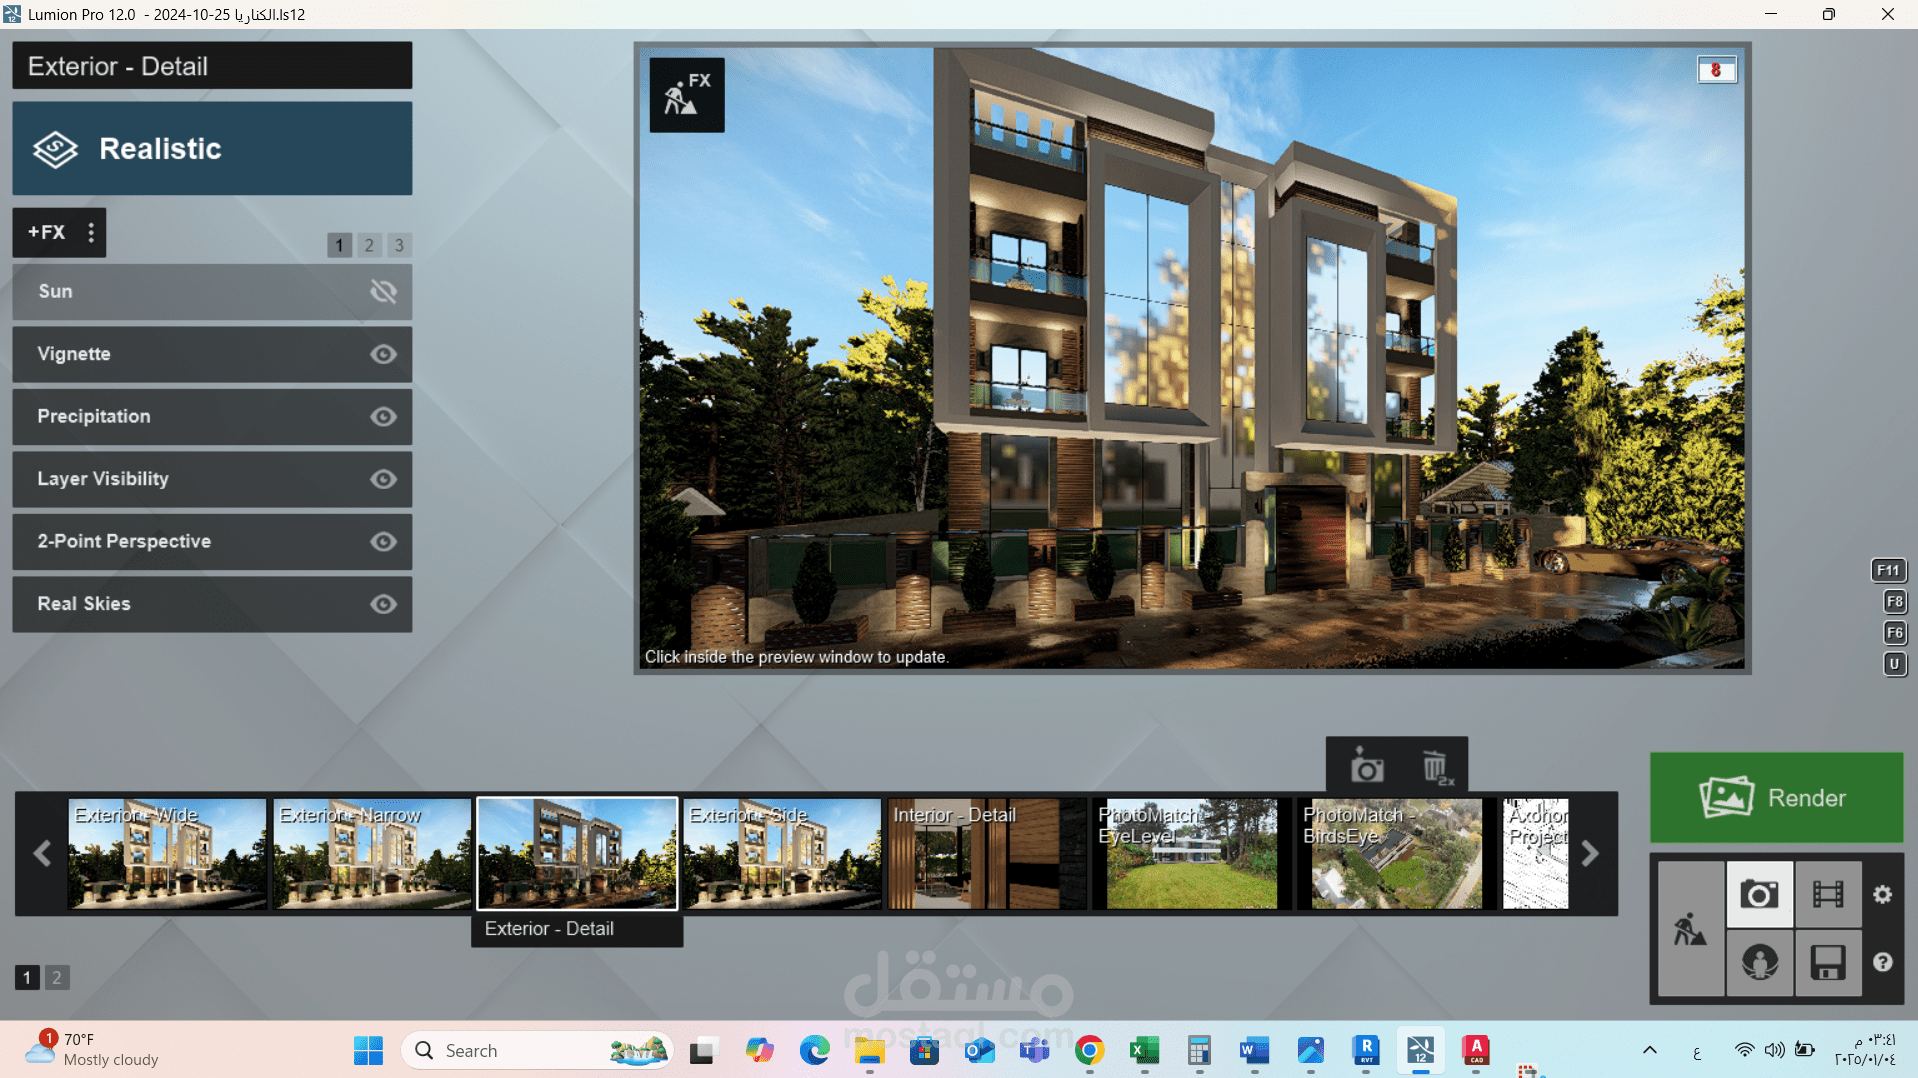Hide the Precipitation effect

point(383,417)
